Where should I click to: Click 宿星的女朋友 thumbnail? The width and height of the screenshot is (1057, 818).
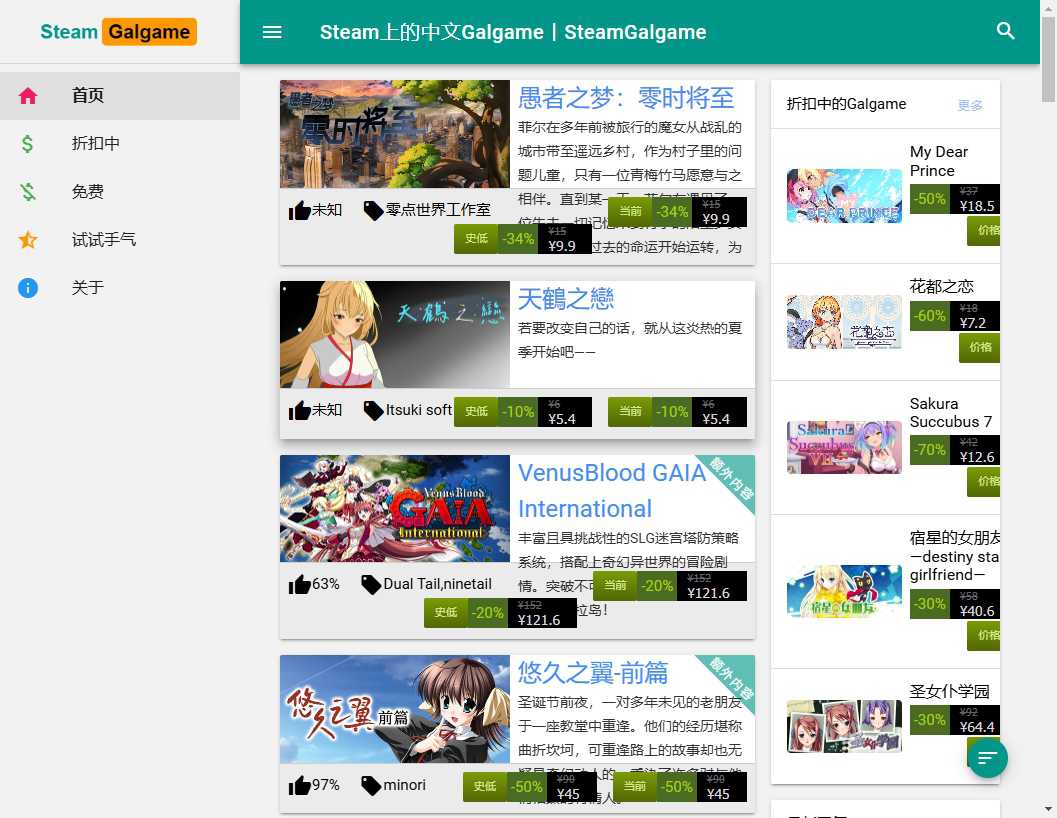click(844, 591)
